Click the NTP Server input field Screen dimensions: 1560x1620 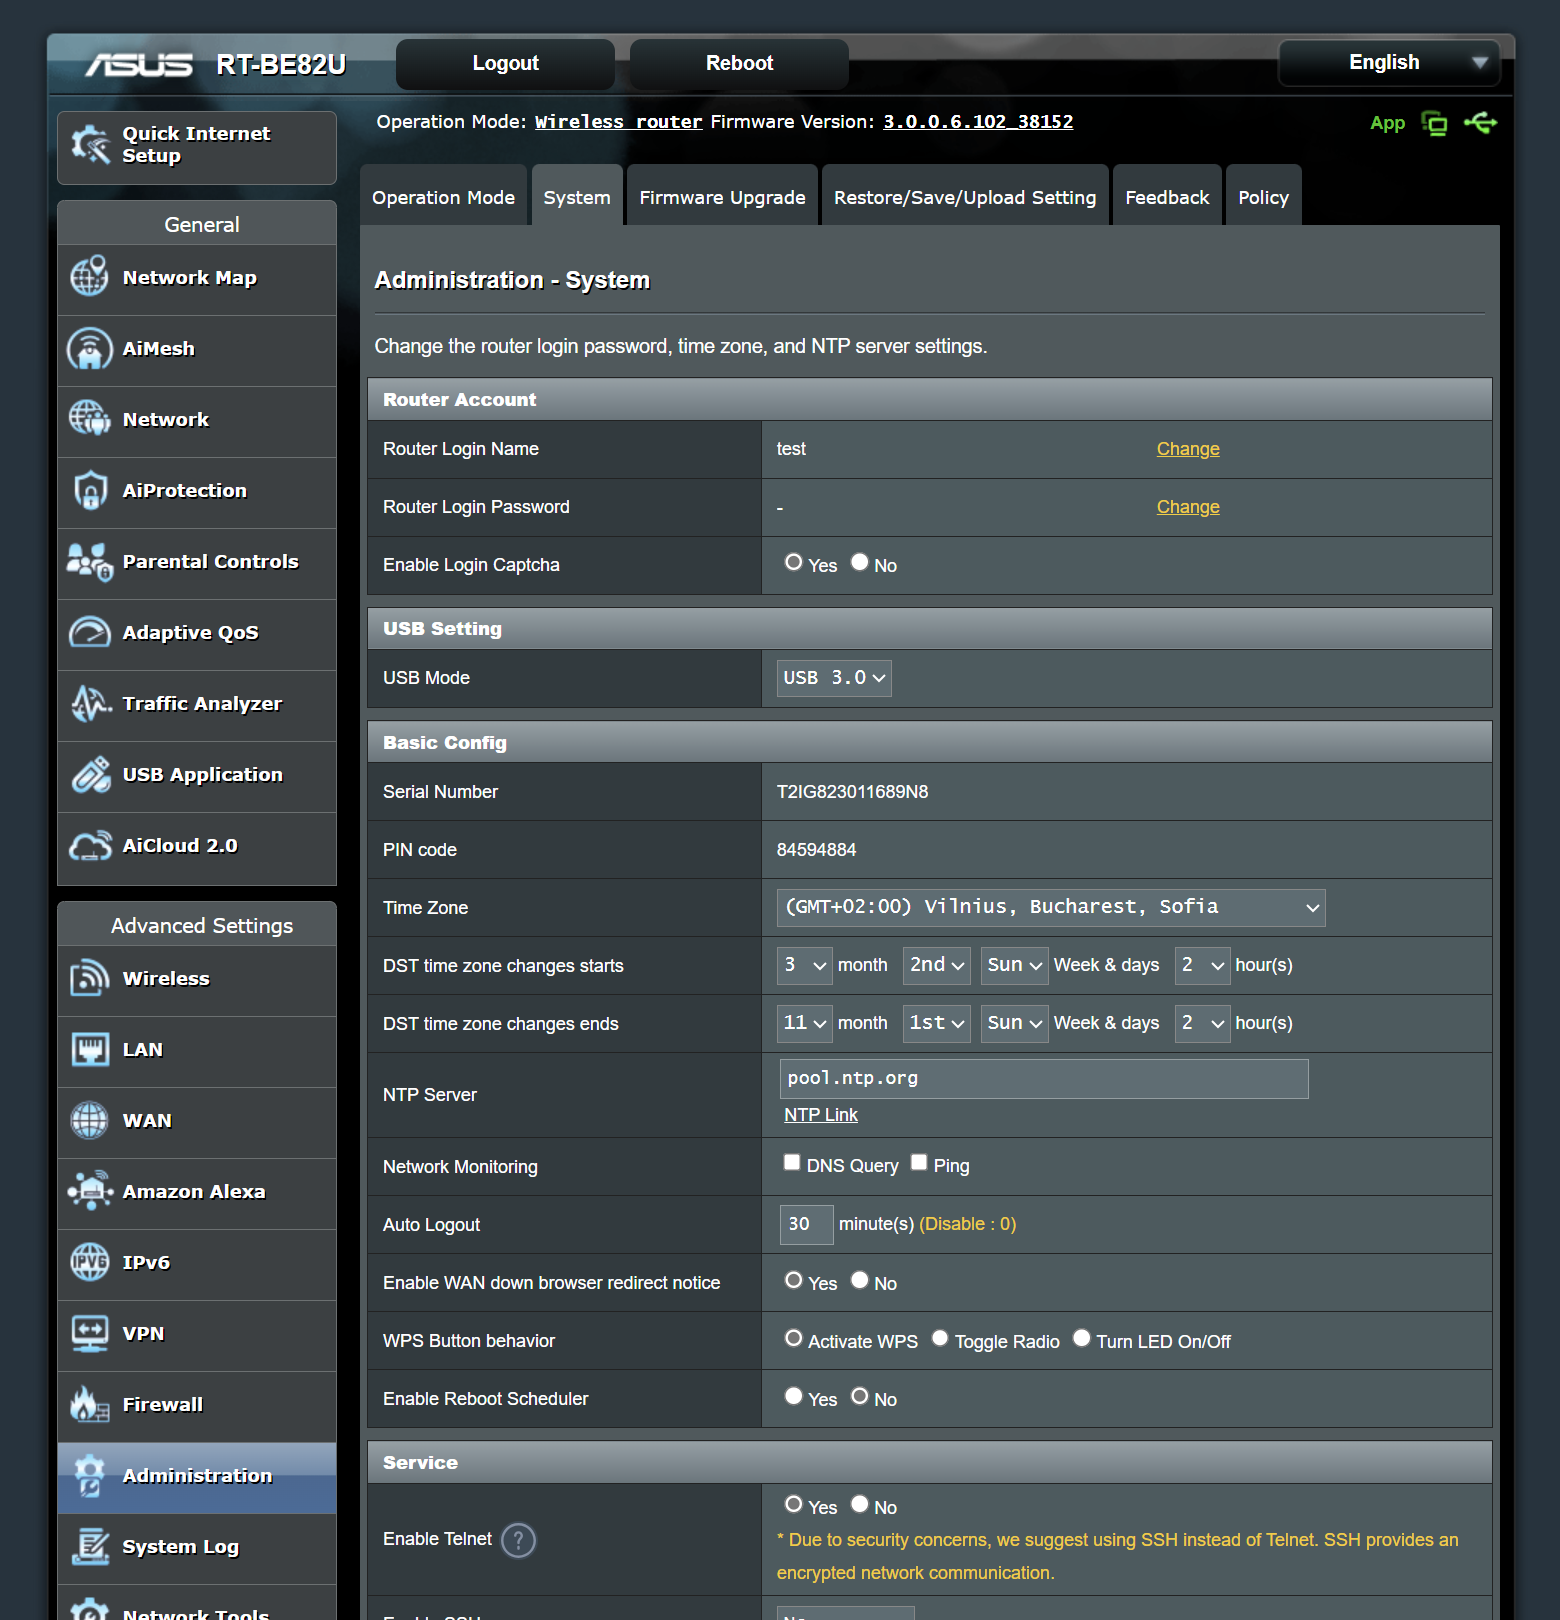tap(1044, 1079)
